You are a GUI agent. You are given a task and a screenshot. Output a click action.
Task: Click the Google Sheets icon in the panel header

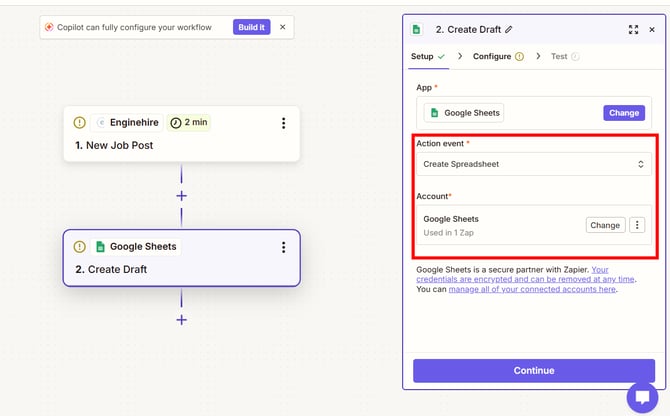[x=417, y=29]
